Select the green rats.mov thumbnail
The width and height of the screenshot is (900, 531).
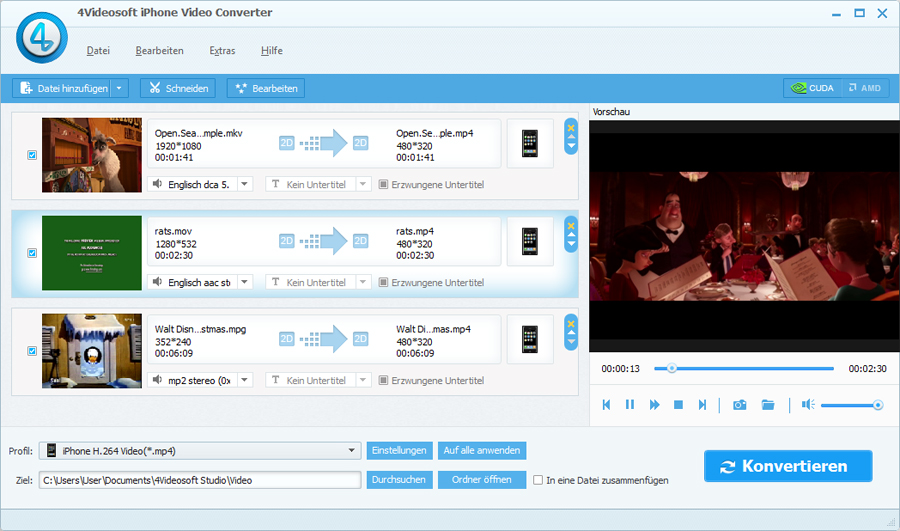(92, 253)
